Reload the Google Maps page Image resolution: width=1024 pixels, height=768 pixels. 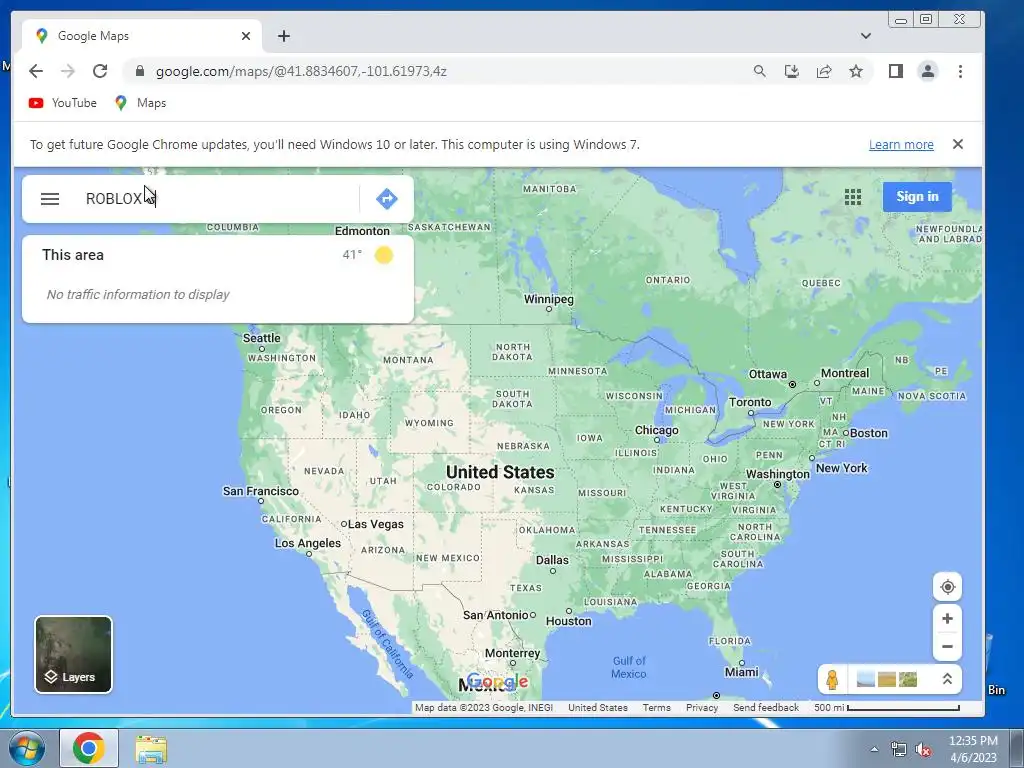coord(100,71)
